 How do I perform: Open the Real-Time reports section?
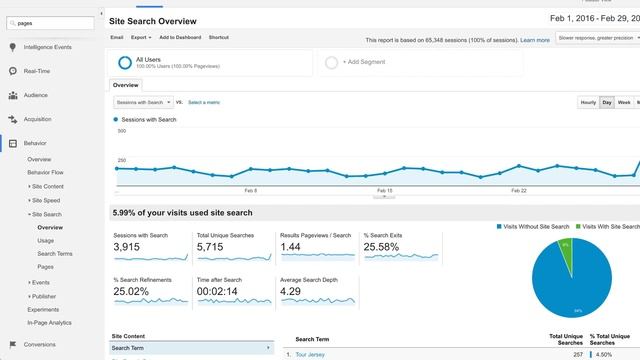click(x=37, y=71)
